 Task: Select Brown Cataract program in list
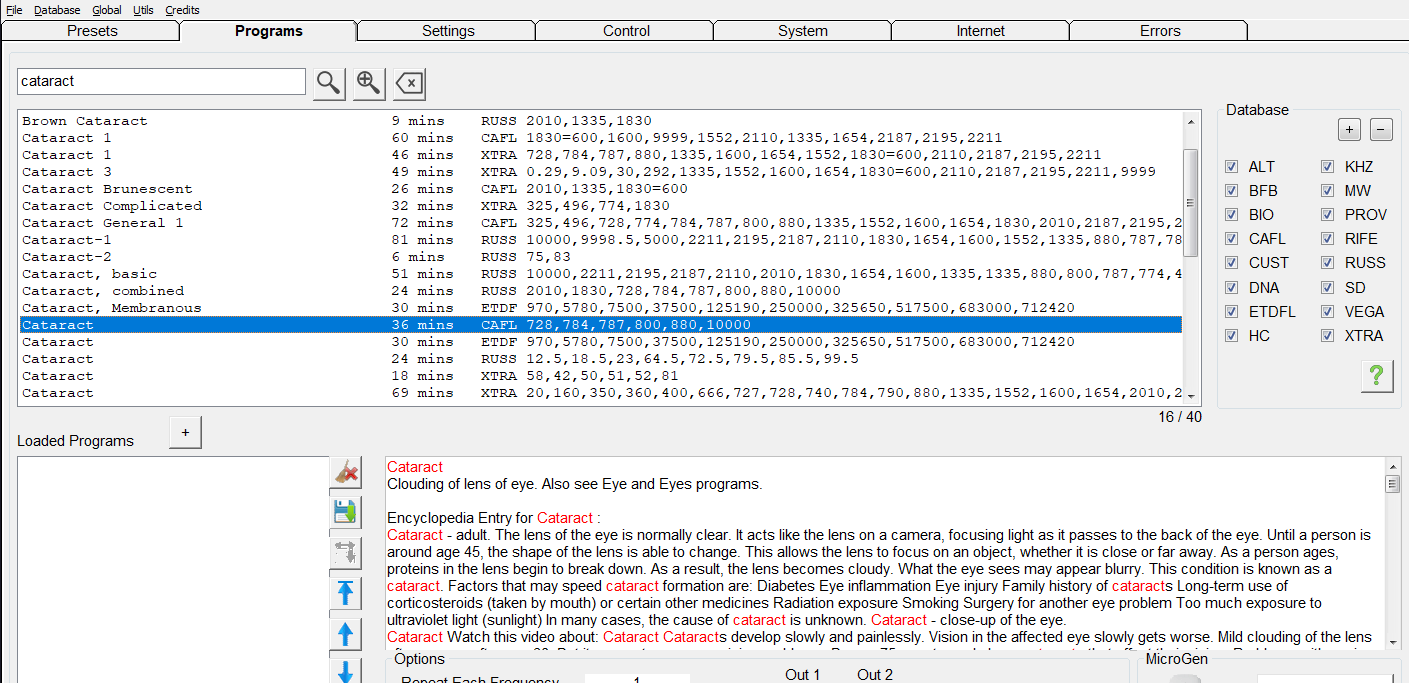click(85, 121)
